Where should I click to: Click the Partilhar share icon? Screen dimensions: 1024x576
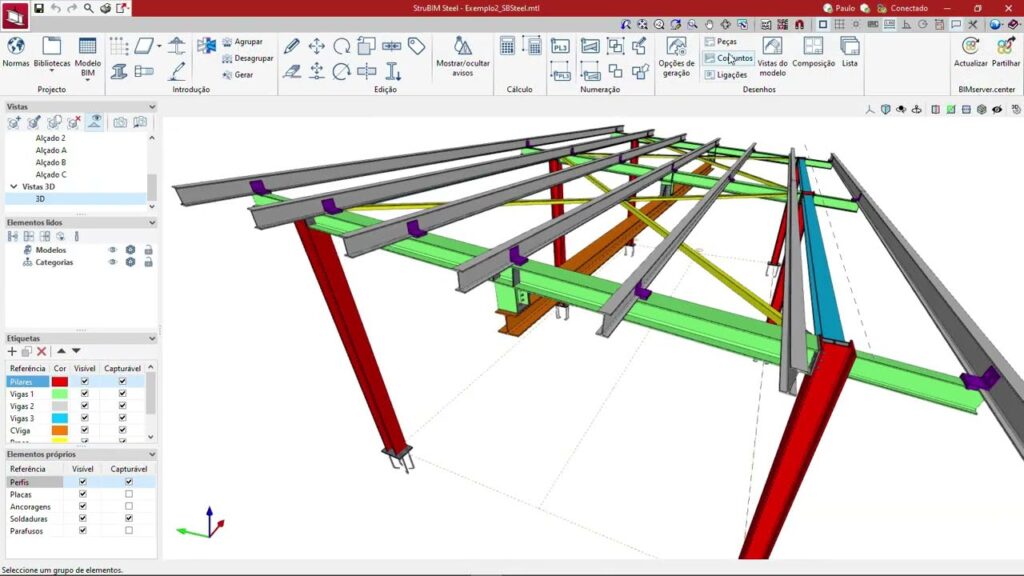[1006, 46]
